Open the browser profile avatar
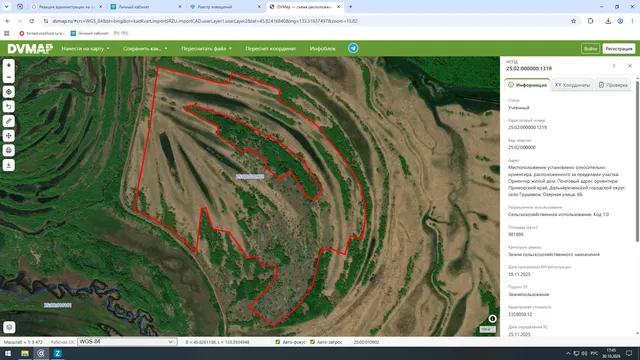This screenshot has width=640, height=360. pos(620,21)
